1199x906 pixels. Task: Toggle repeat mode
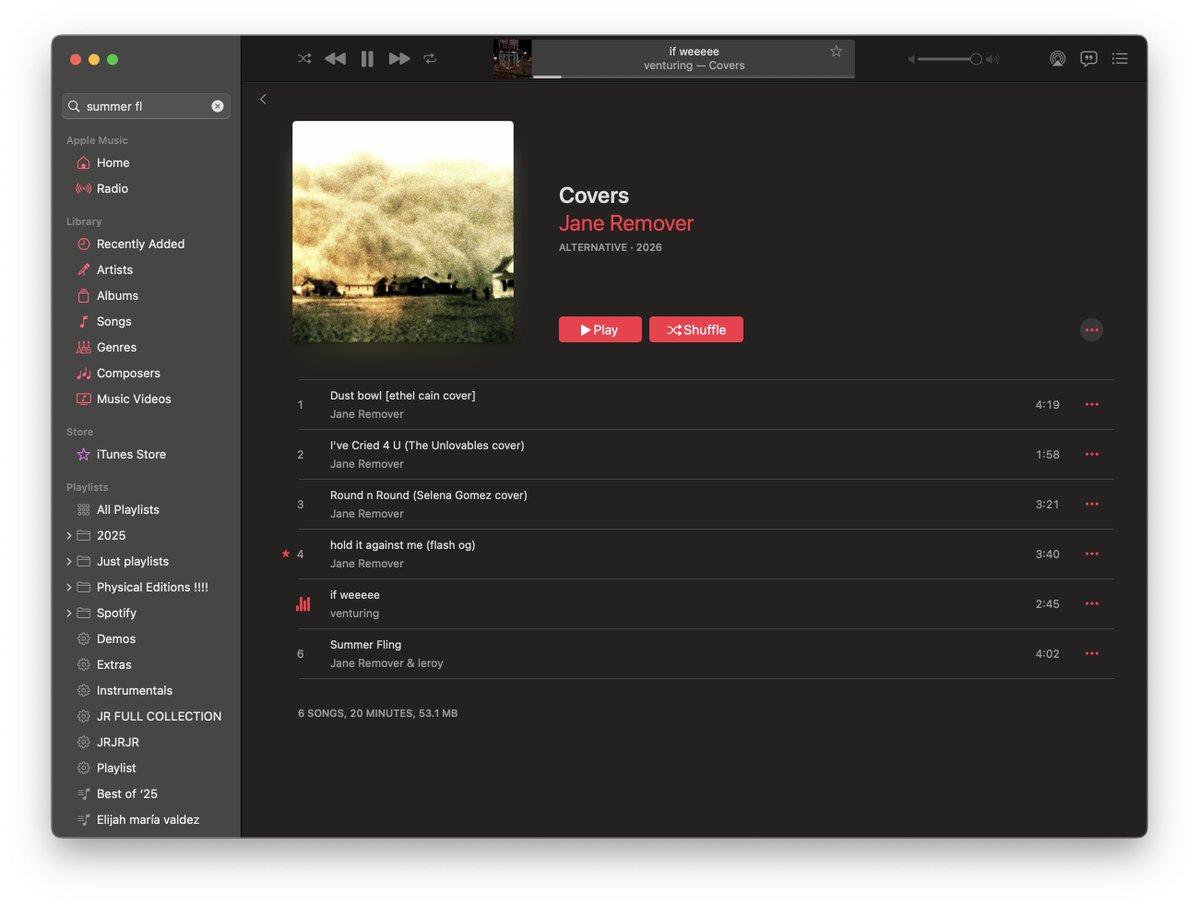tap(431, 59)
